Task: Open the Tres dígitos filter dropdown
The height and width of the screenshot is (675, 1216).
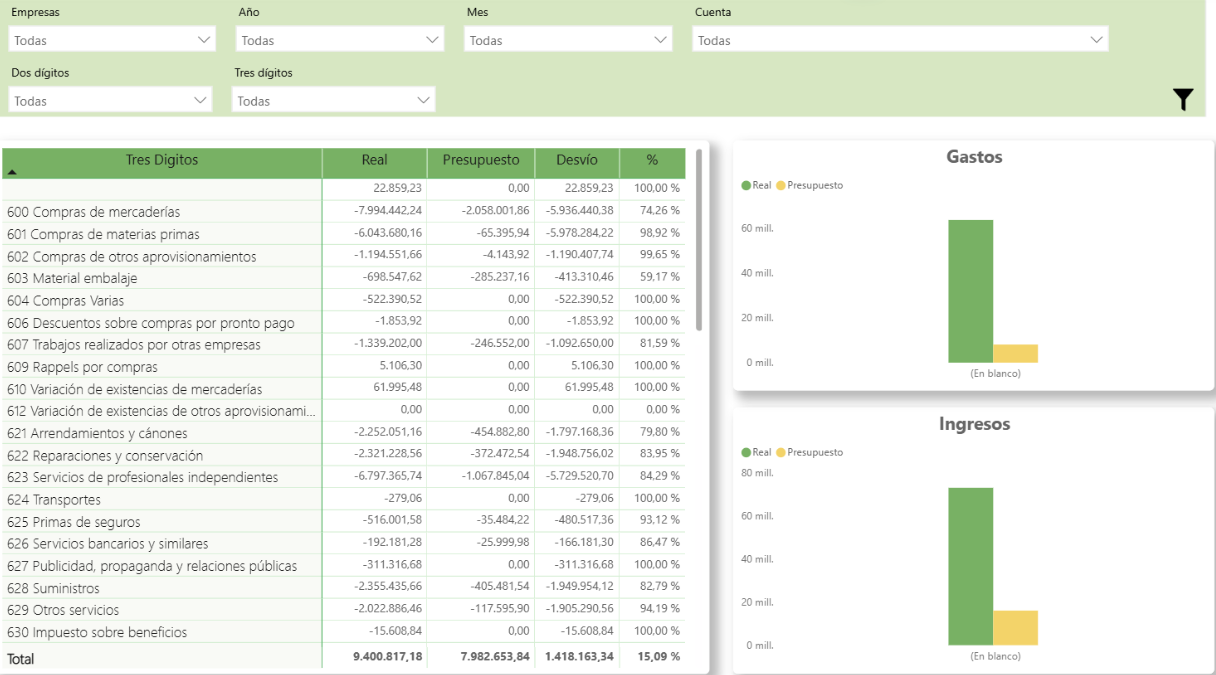Action: (x=333, y=100)
